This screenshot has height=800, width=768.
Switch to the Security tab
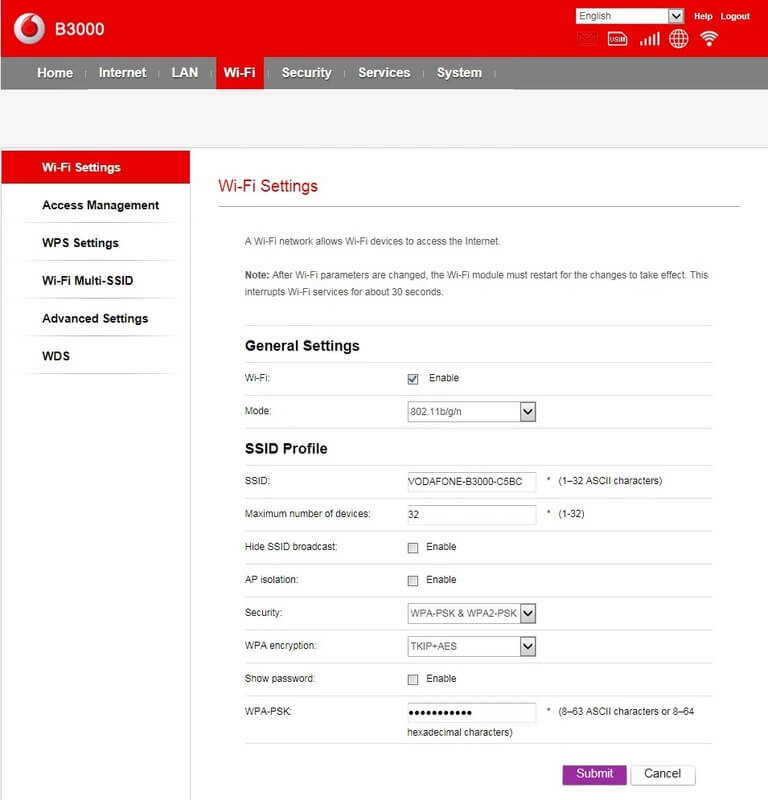pyautogui.click(x=306, y=73)
